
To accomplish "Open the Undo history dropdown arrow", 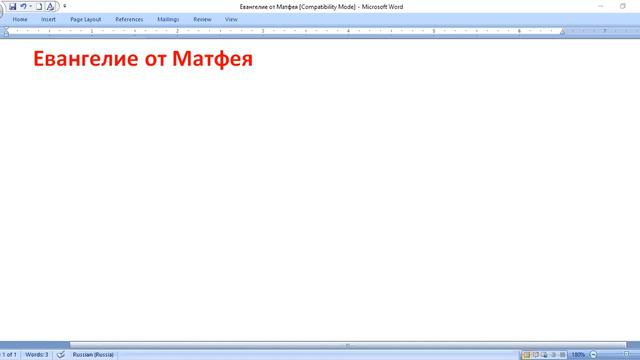I will point(31,7).
